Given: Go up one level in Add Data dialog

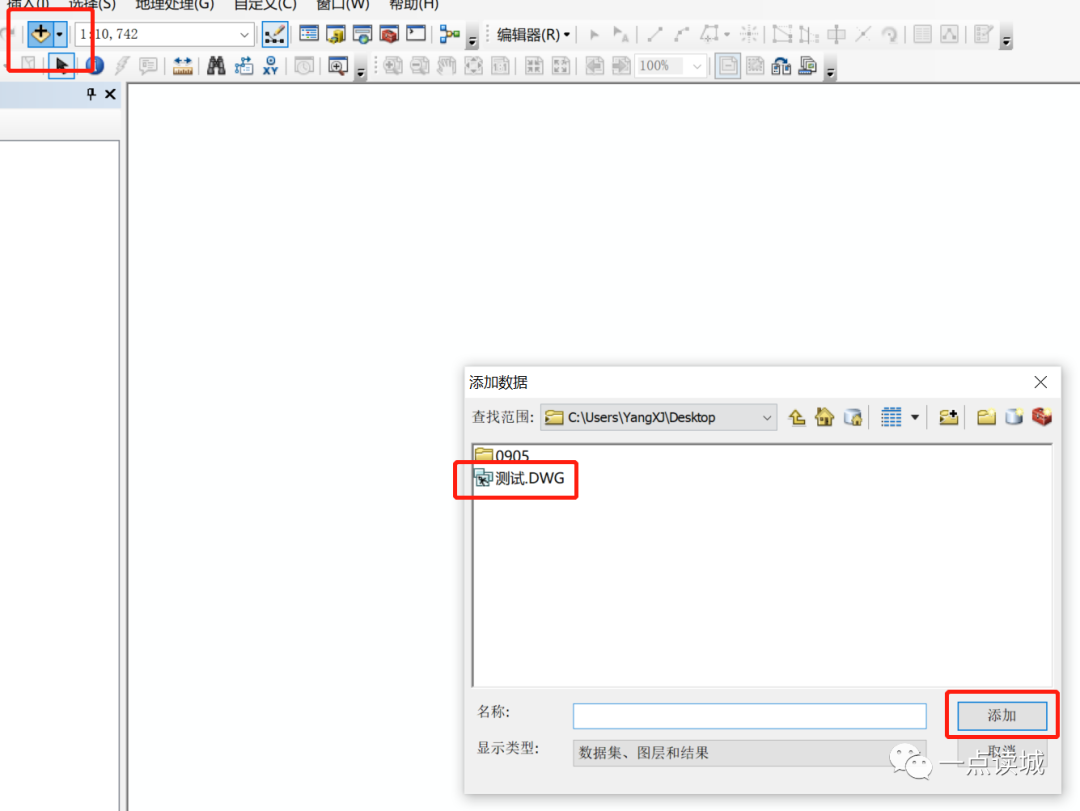Looking at the screenshot, I should click(x=797, y=417).
